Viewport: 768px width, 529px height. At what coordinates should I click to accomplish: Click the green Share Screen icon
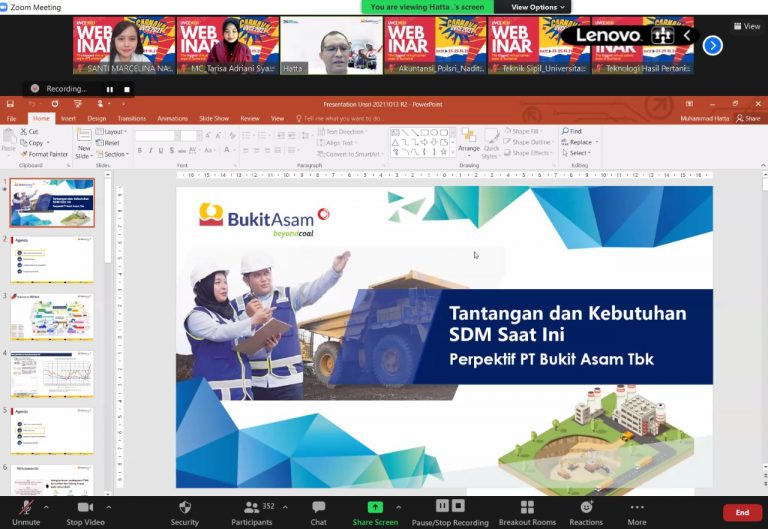pyautogui.click(x=375, y=507)
